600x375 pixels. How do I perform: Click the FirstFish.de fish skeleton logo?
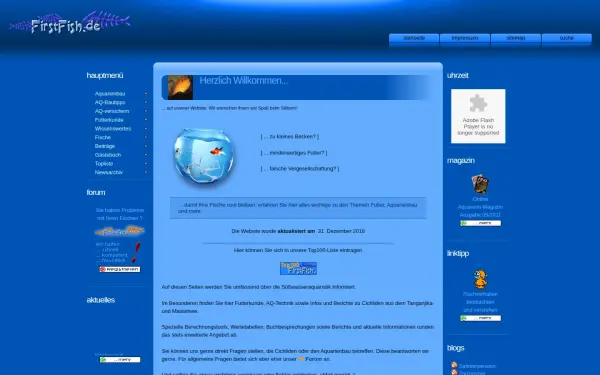[70, 23]
